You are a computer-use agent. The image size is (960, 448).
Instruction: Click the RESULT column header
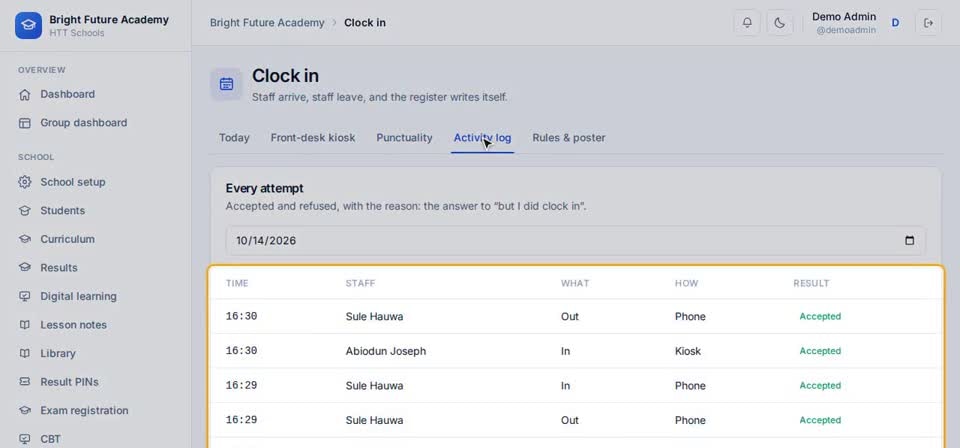pos(811,283)
